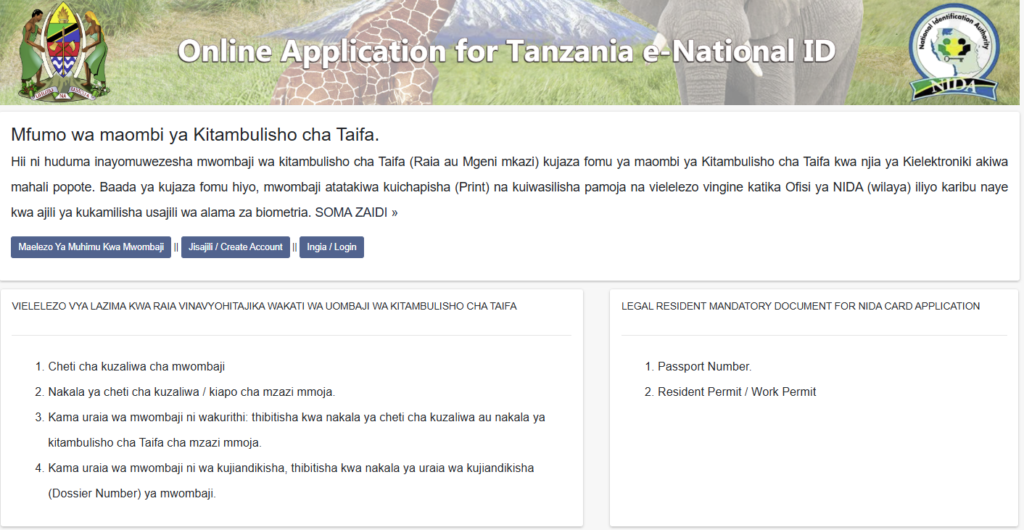1024x530 pixels.
Task: Select 'Nakala ya cheti cha kuzaliwa' list item
Action: pos(191,392)
